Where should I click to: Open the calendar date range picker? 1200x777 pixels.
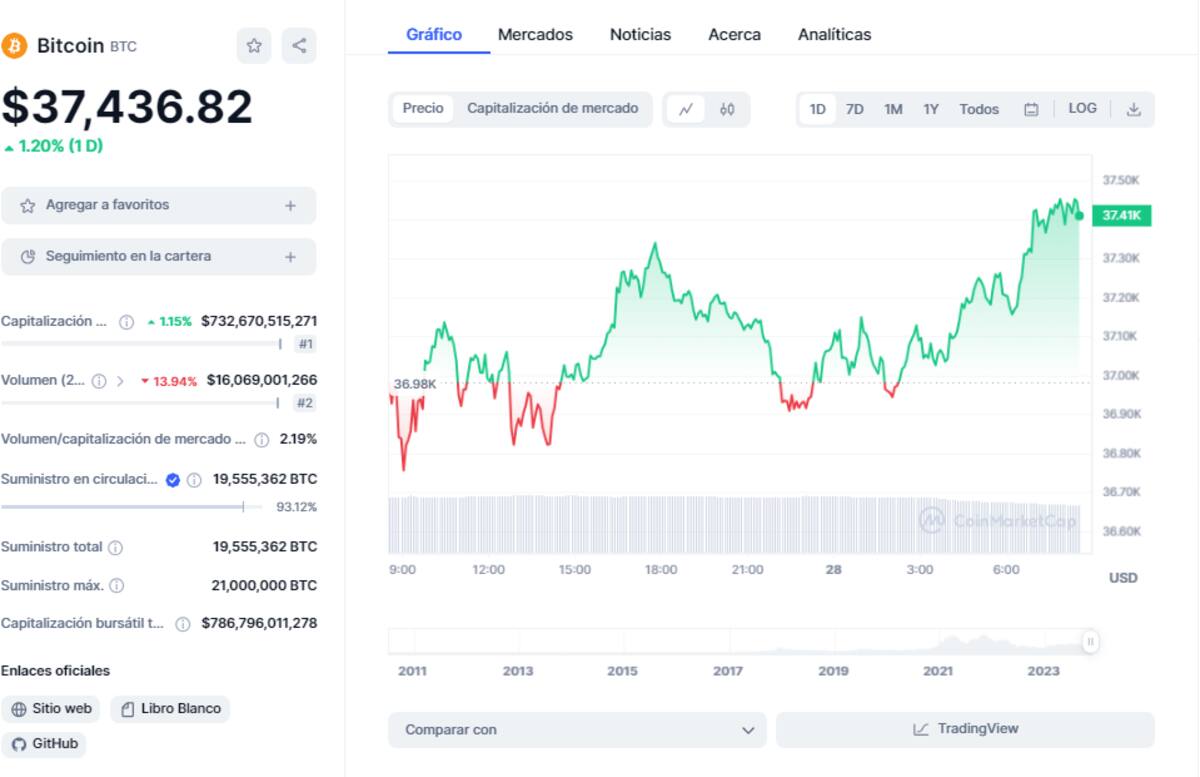coord(1031,109)
